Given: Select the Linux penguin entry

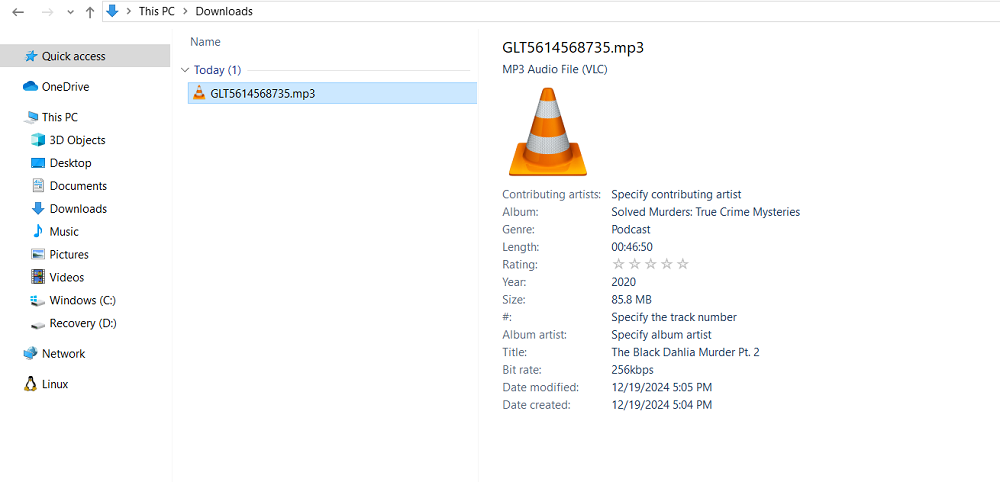Looking at the screenshot, I should [x=31, y=384].
